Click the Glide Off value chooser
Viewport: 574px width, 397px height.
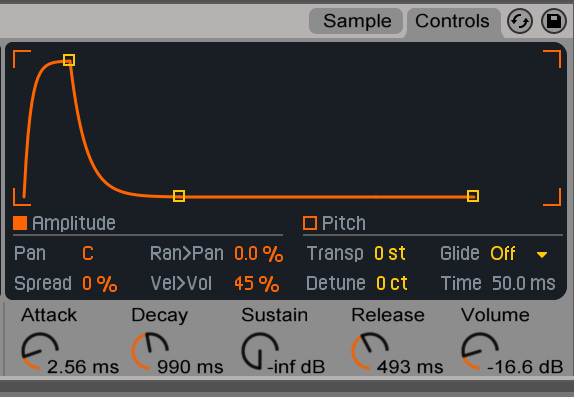coord(503,253)
